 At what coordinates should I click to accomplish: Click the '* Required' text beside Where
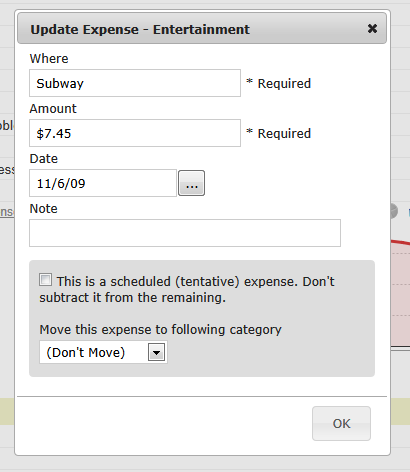point(279,83)
